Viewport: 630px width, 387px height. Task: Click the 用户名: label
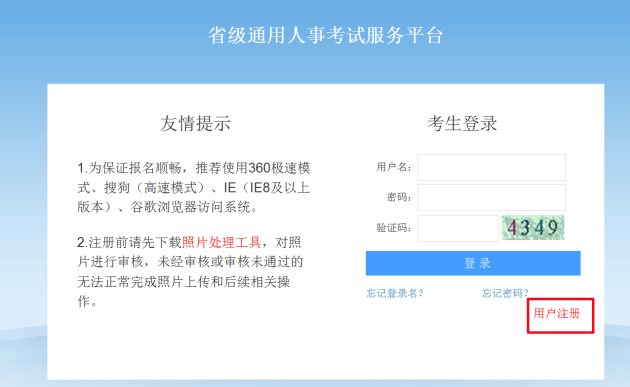pos(394,167)
